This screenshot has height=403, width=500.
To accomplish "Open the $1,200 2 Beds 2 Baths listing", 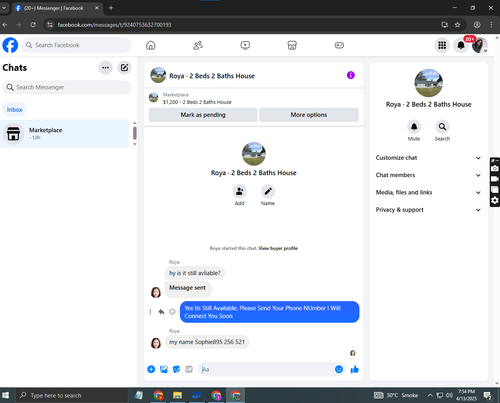I will [x=197, y=102].
